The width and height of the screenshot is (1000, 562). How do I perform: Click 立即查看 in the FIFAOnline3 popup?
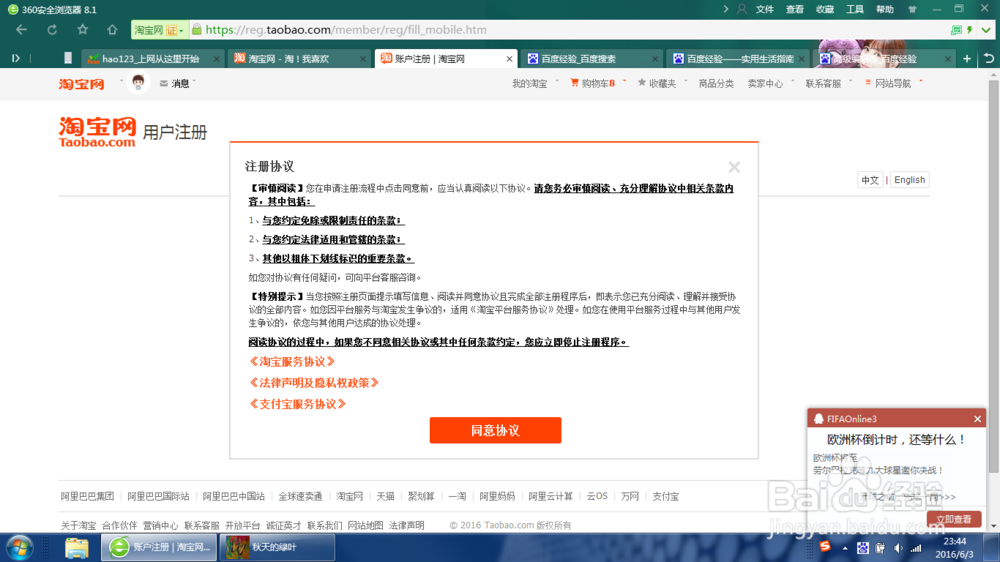[x=954, y=519]
